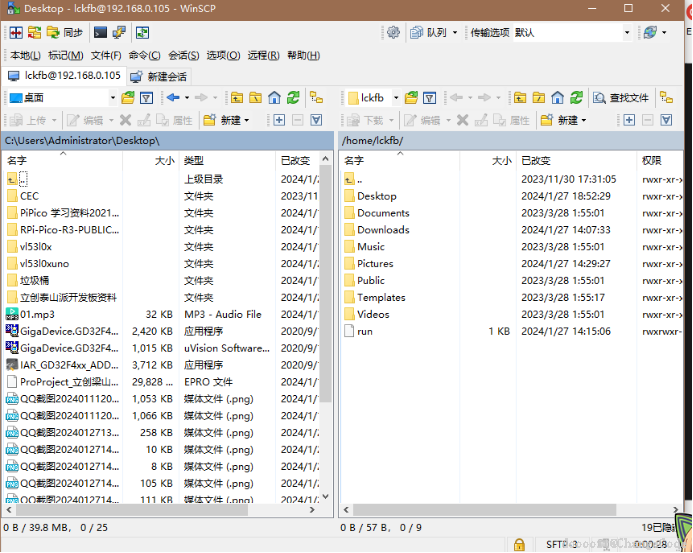This screenshot has width=693, height=553.
Task: Click the 队列 queue button
Action: (x=429, y=33)
